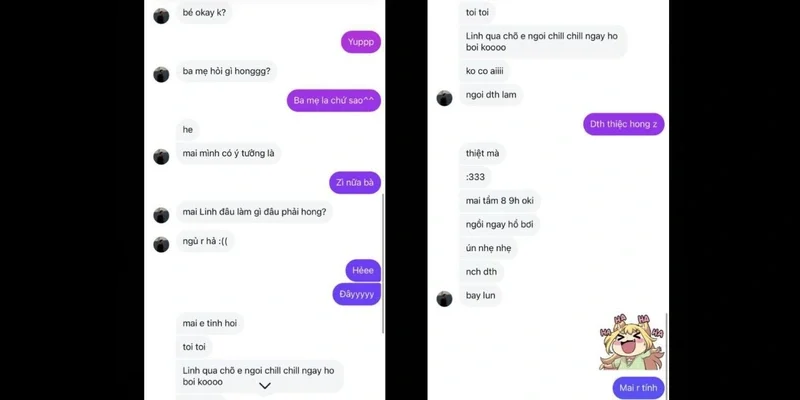
Task: Click the avatar beside "mai mình có ý tưởng là"
Action: [161, 157]
